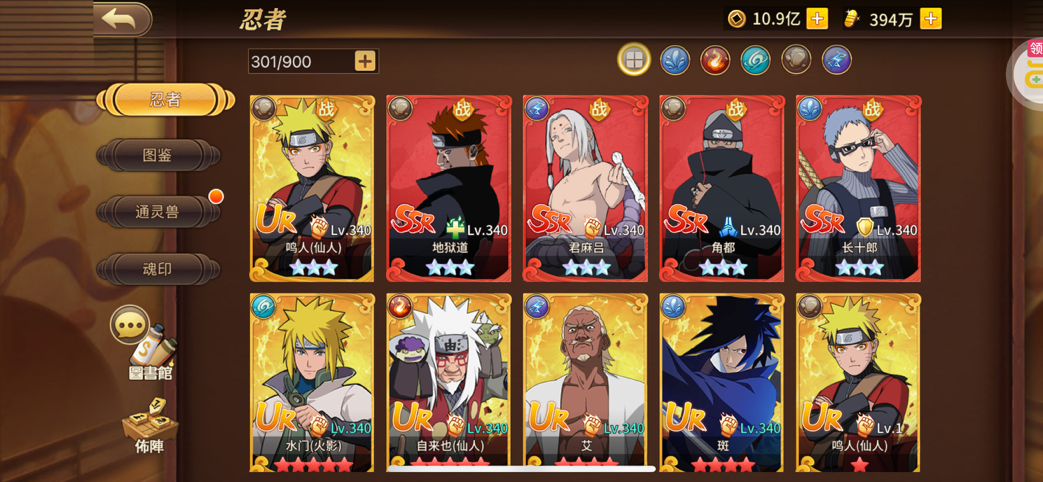Select the all-elements grid filter icon

click(634, 60)
